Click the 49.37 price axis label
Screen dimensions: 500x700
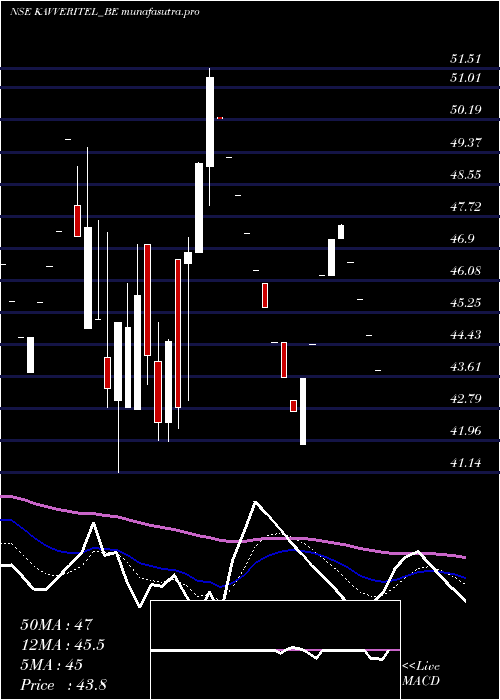tap(466, 142)
